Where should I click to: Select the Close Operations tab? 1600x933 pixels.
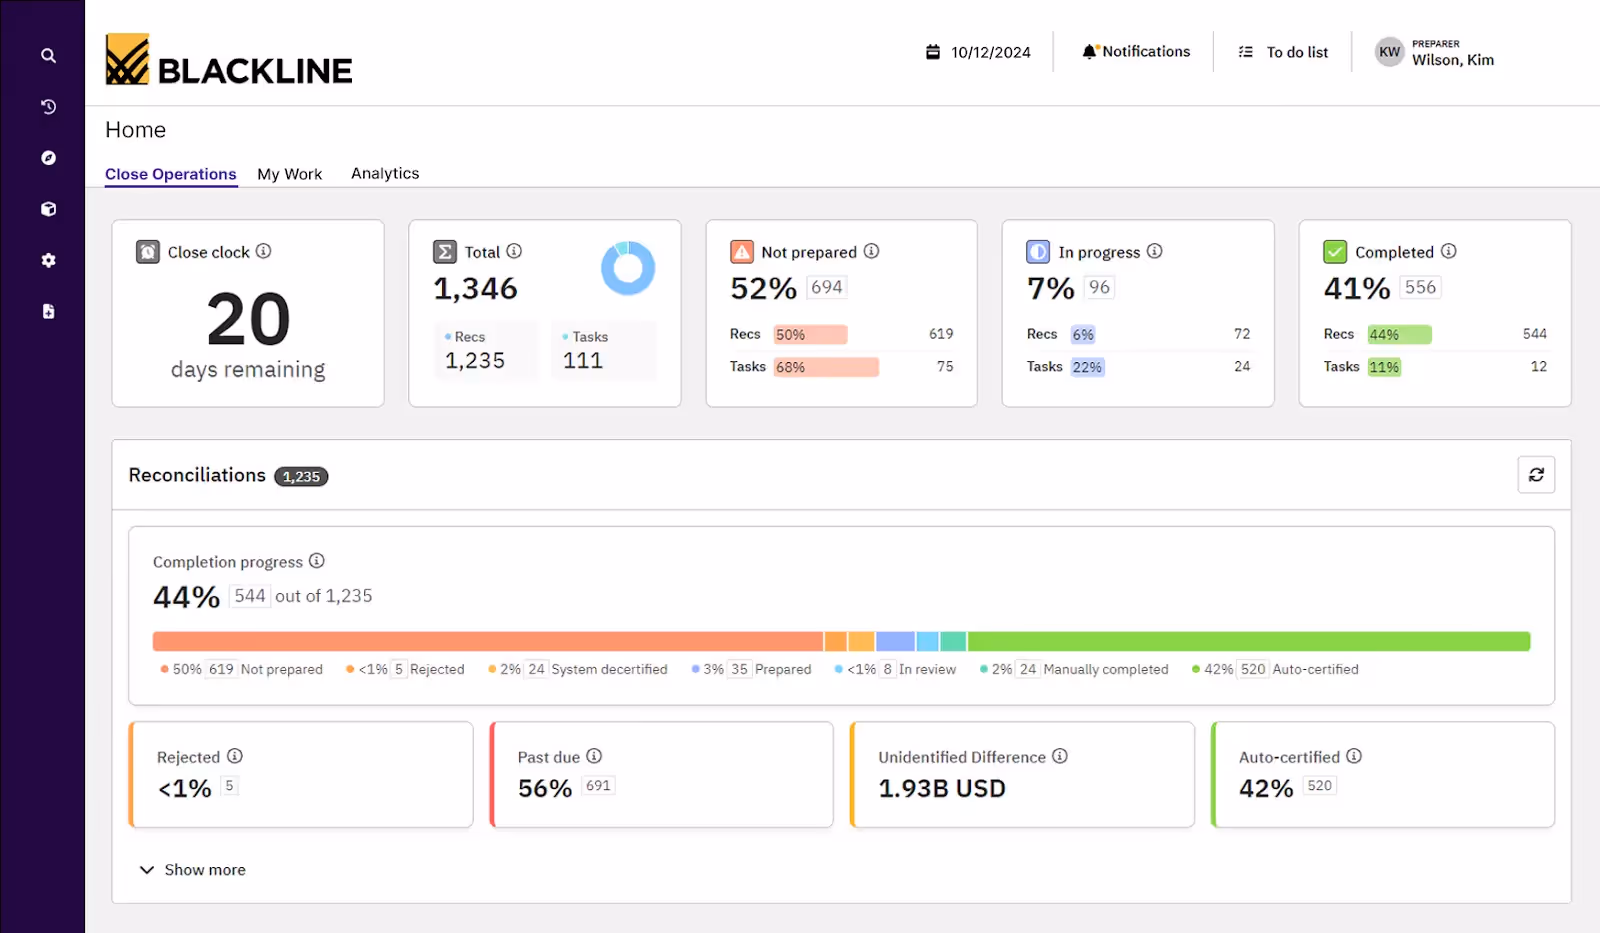click(x=170, y=173)
